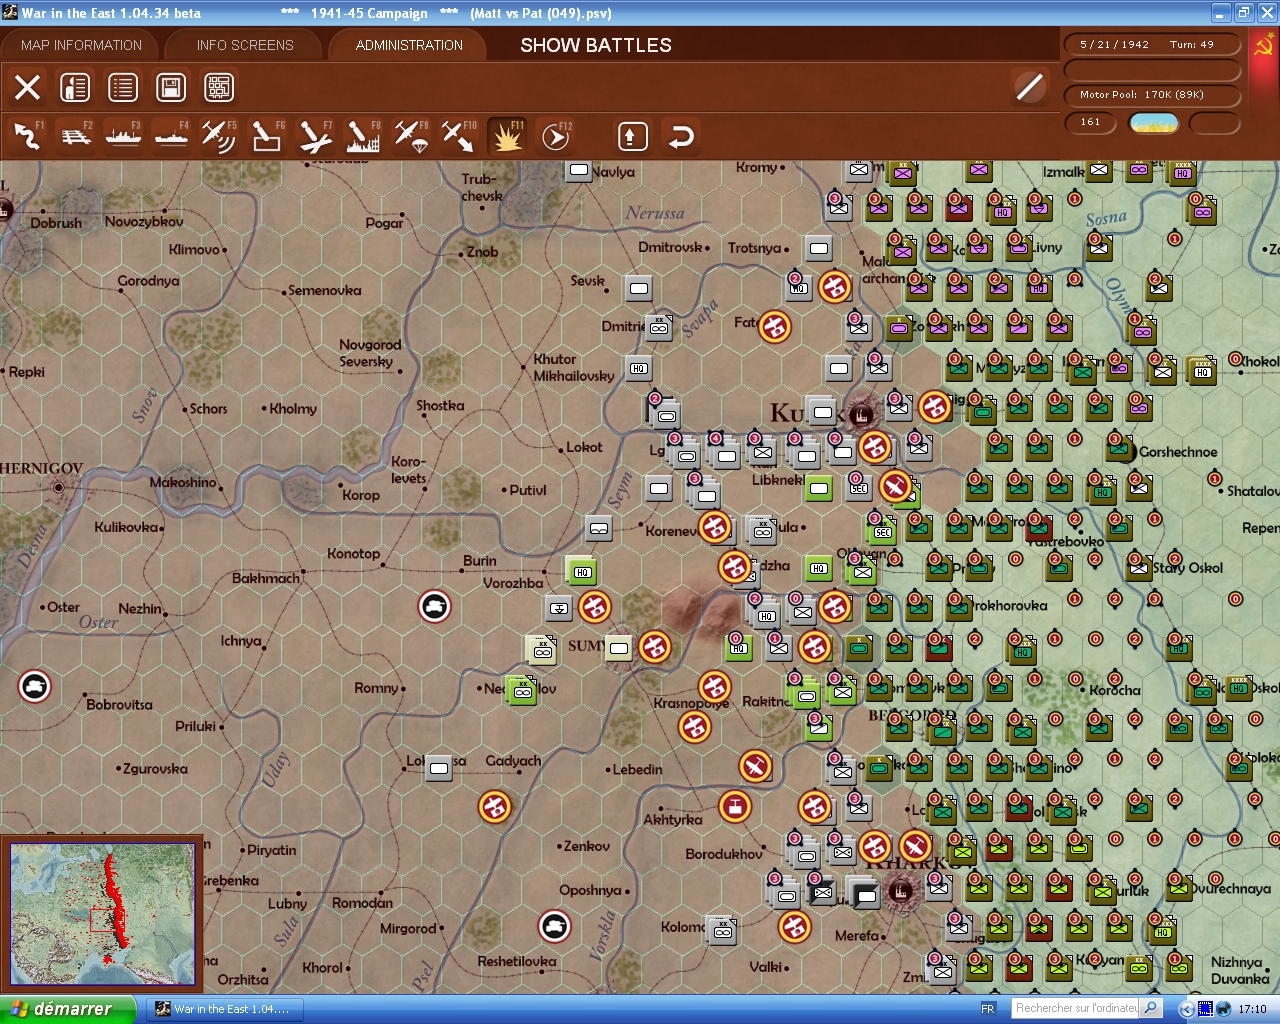1280x1024 pixels.
Task: Click the date and turn display
Action: pos(1152,45)
